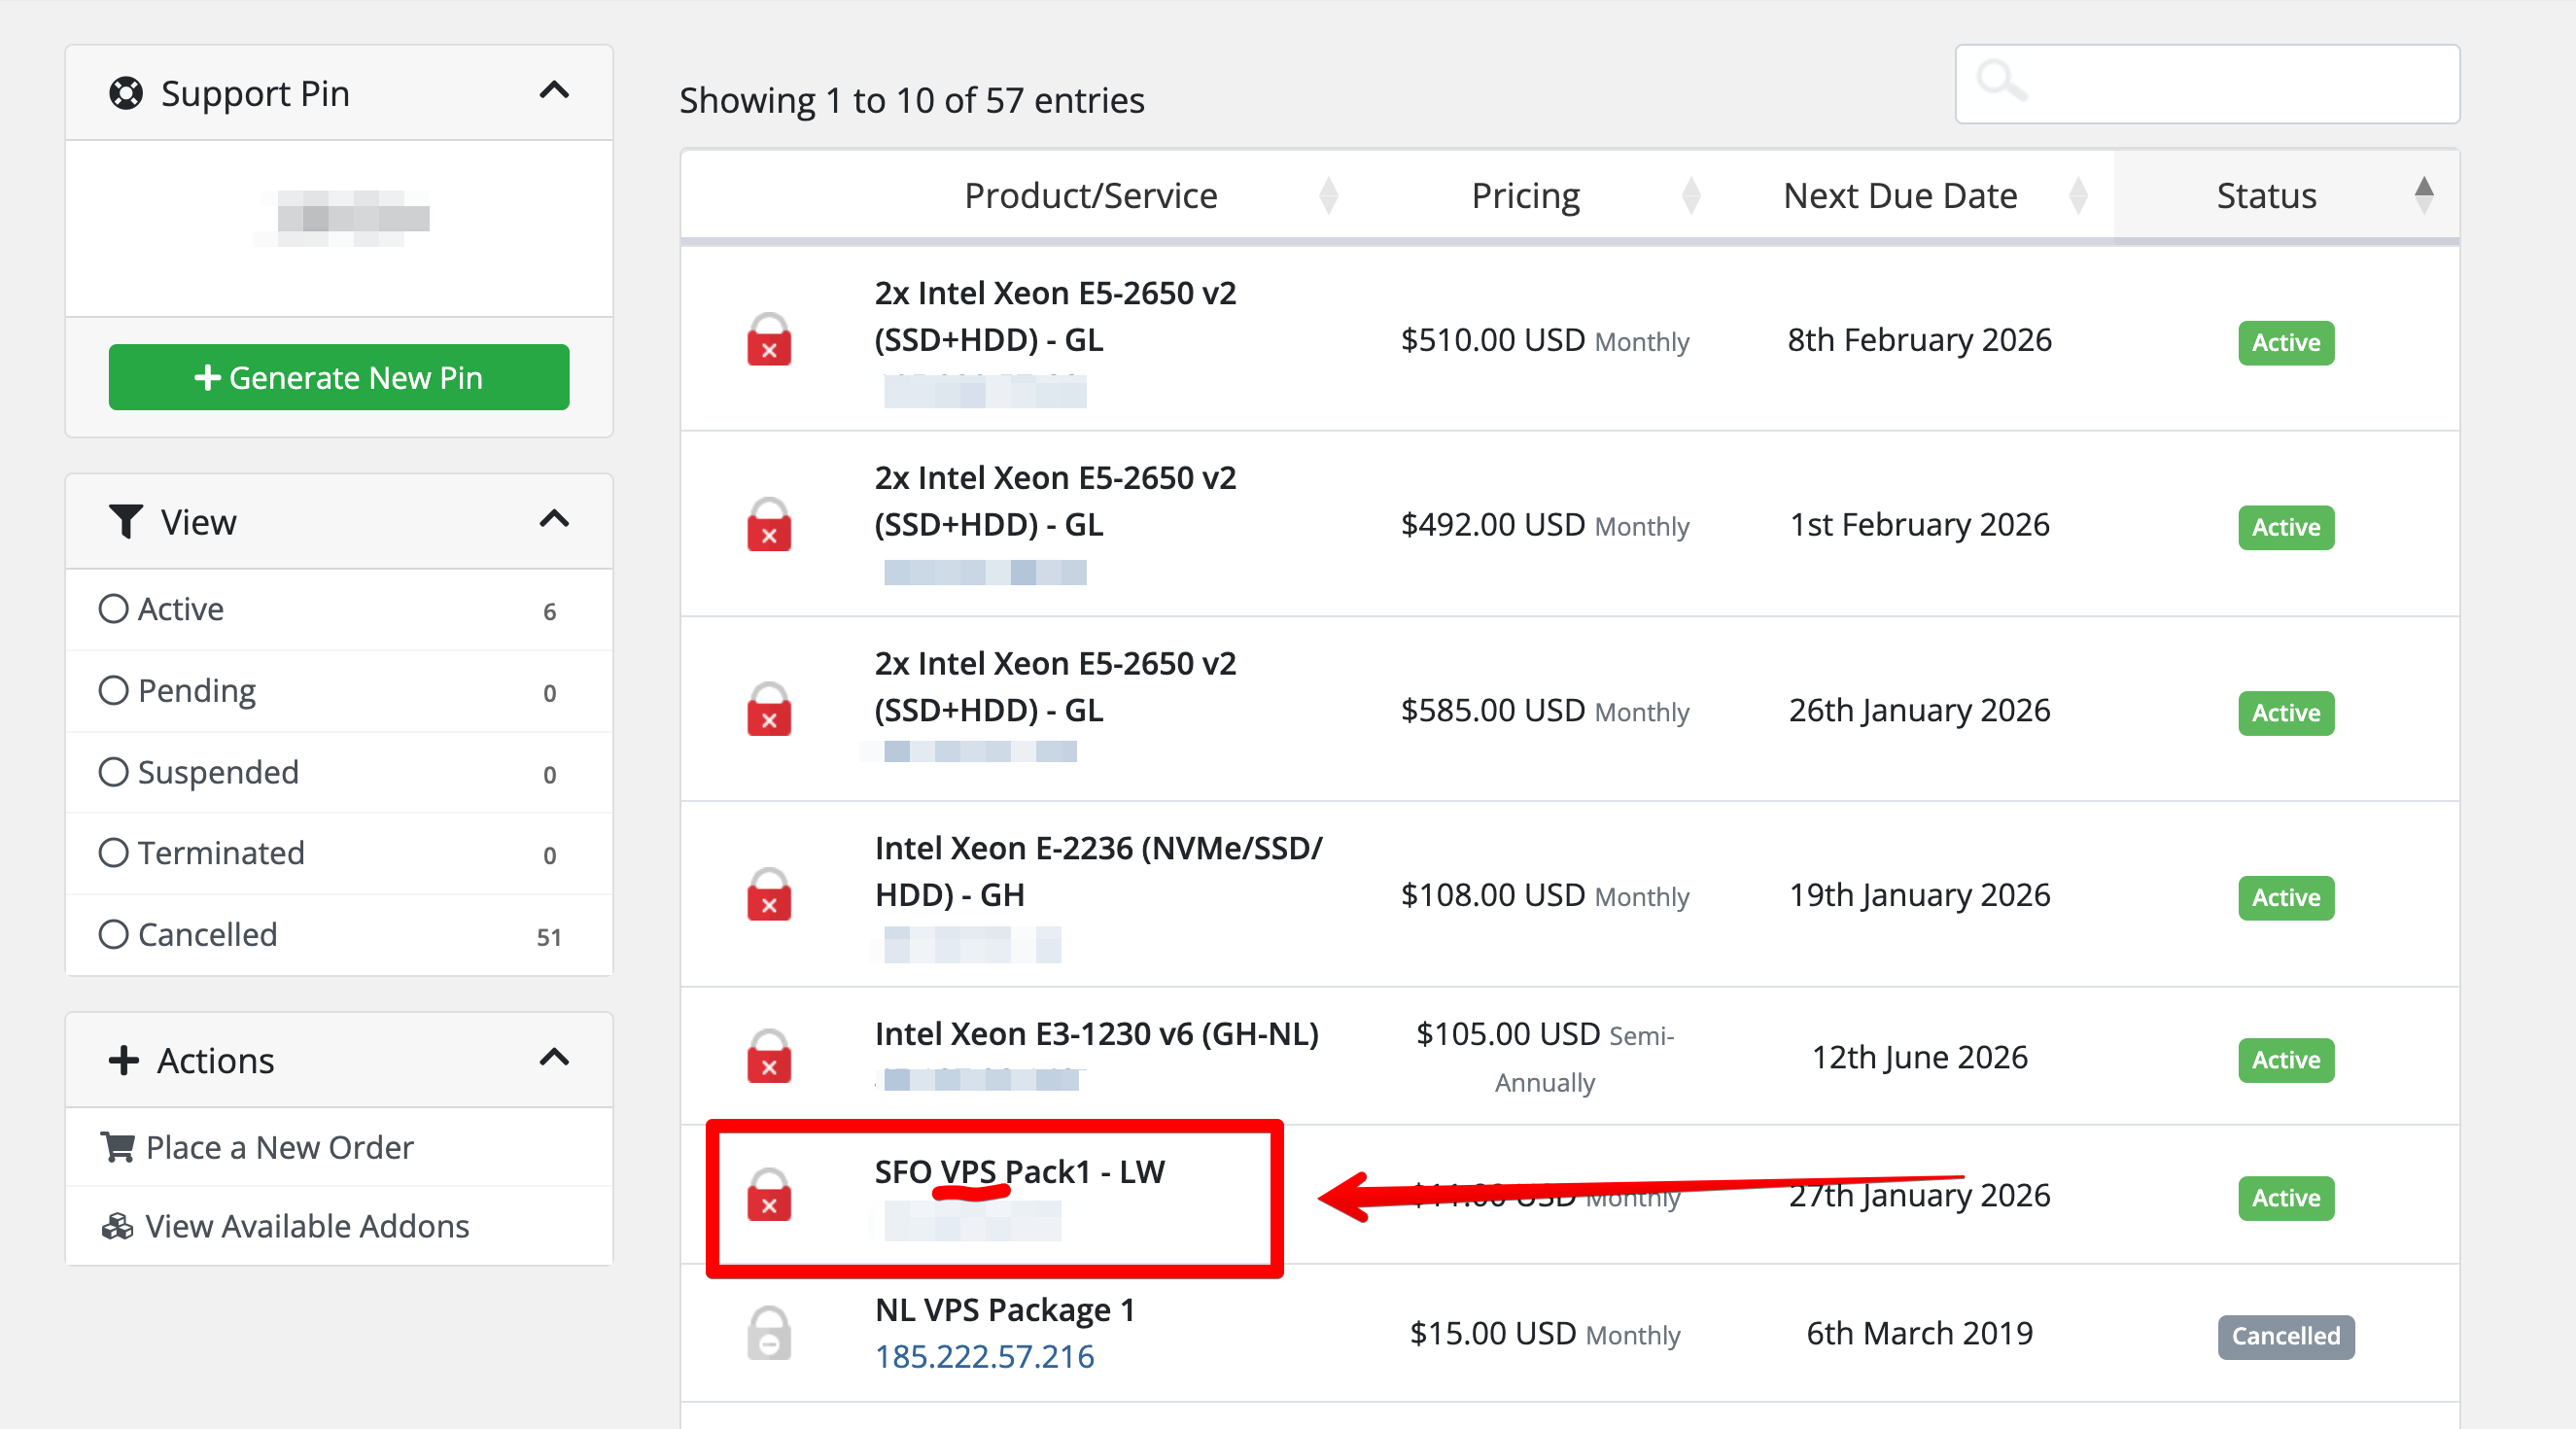Click the red lock icon for $510.00 server
This screenshot has width=2576, height=1429.
point(768,340)
